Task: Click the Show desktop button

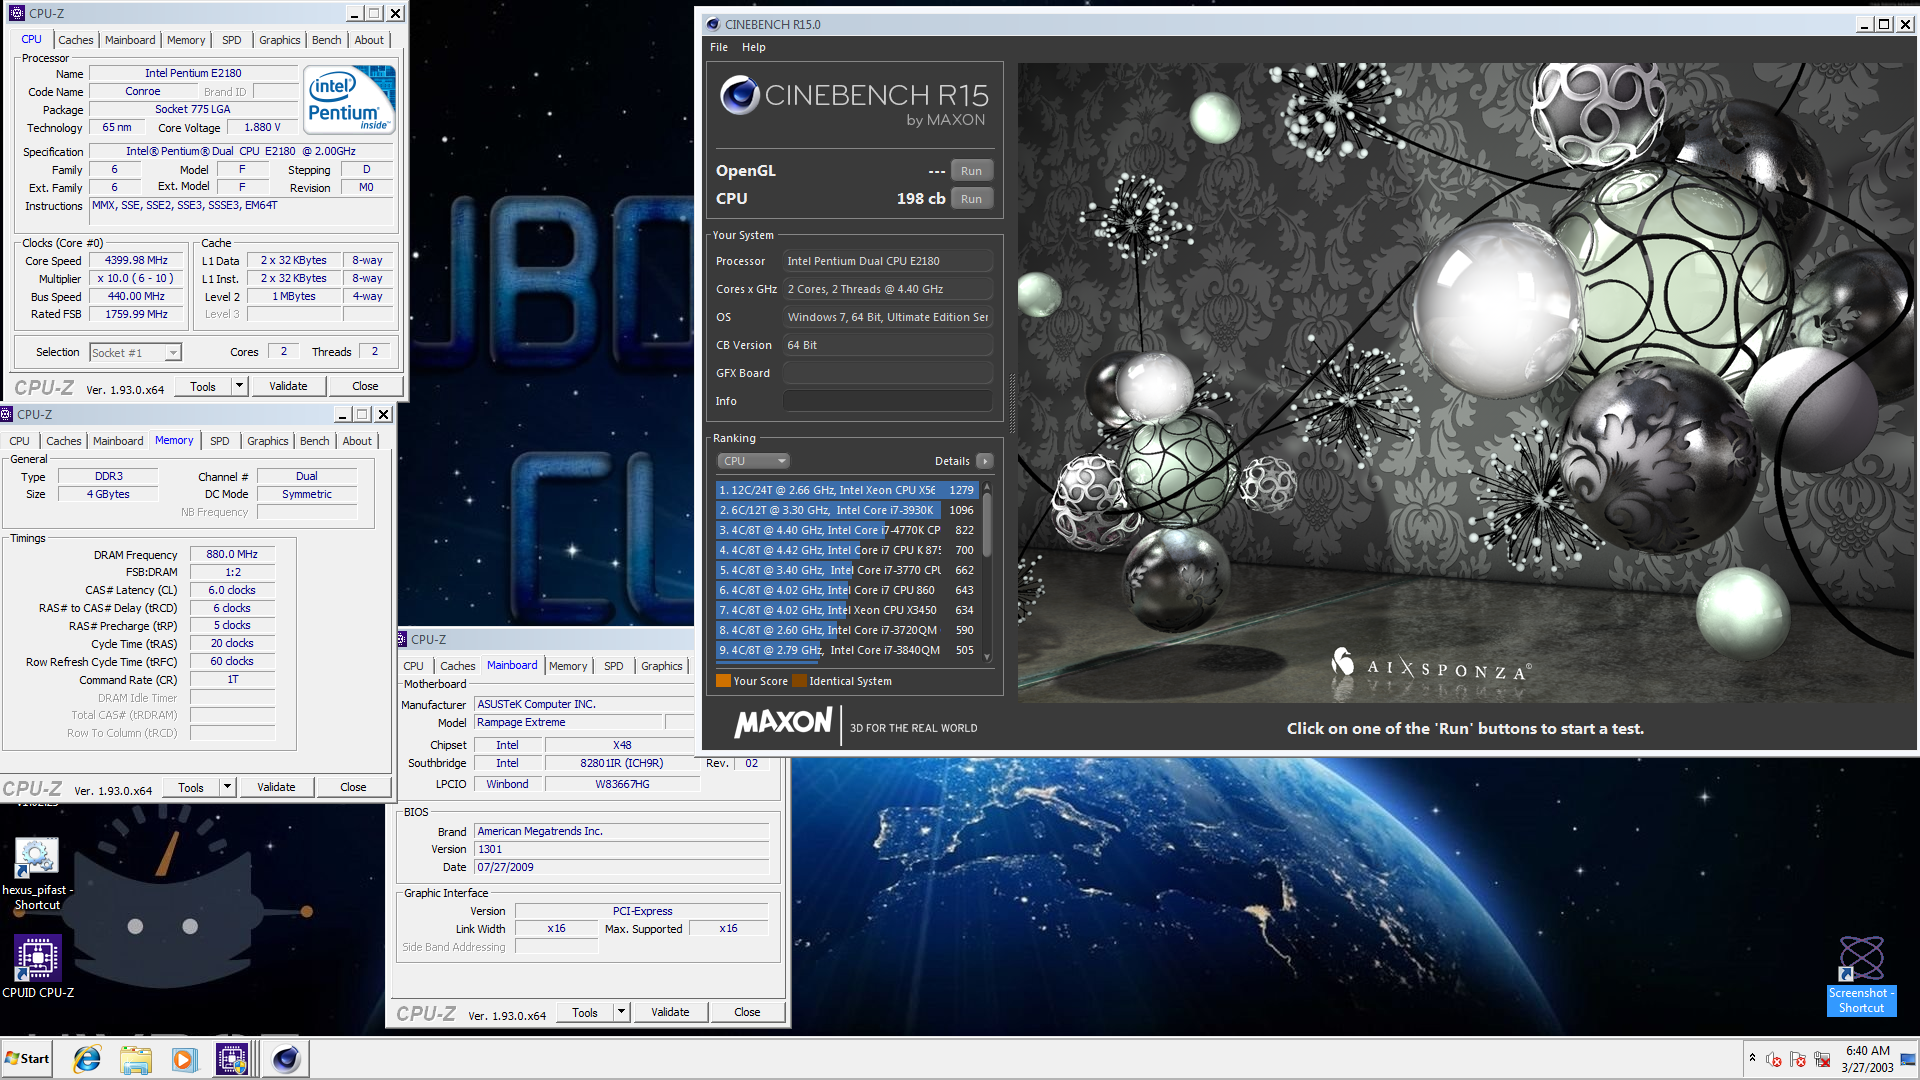Action: (x=1909, y=1059)
